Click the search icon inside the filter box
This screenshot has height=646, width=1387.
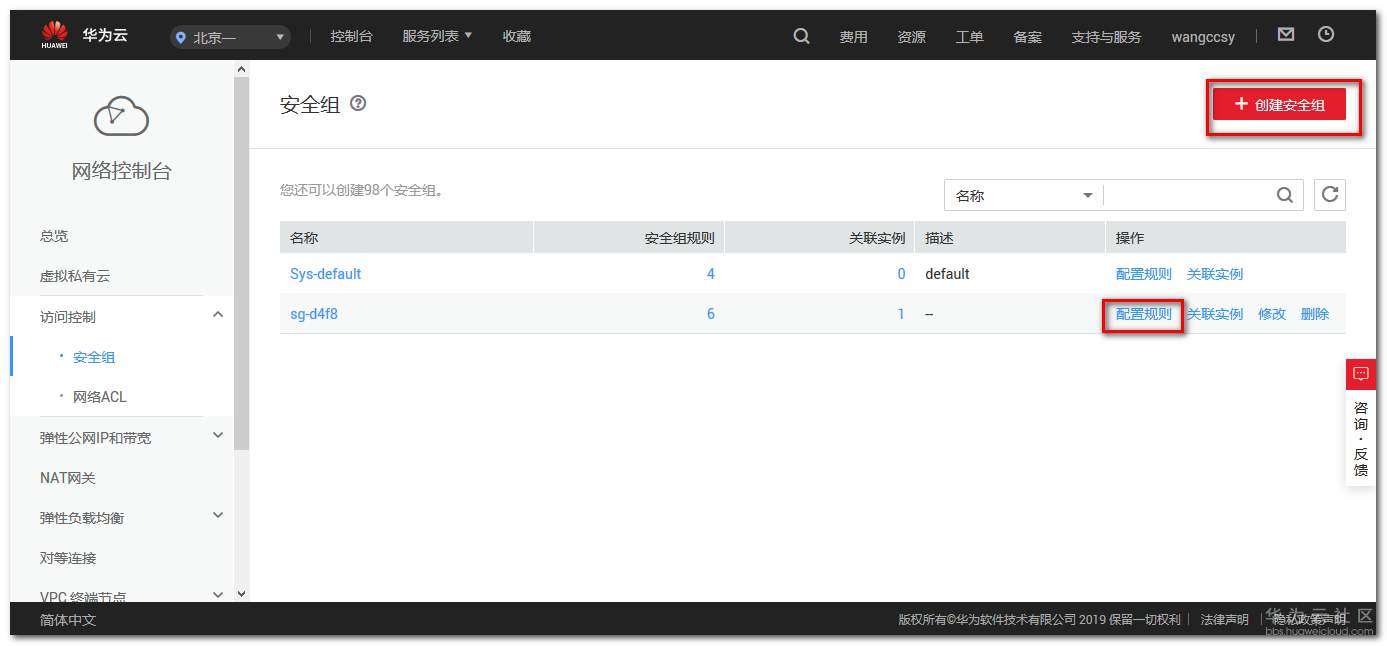click(1285, 195)
